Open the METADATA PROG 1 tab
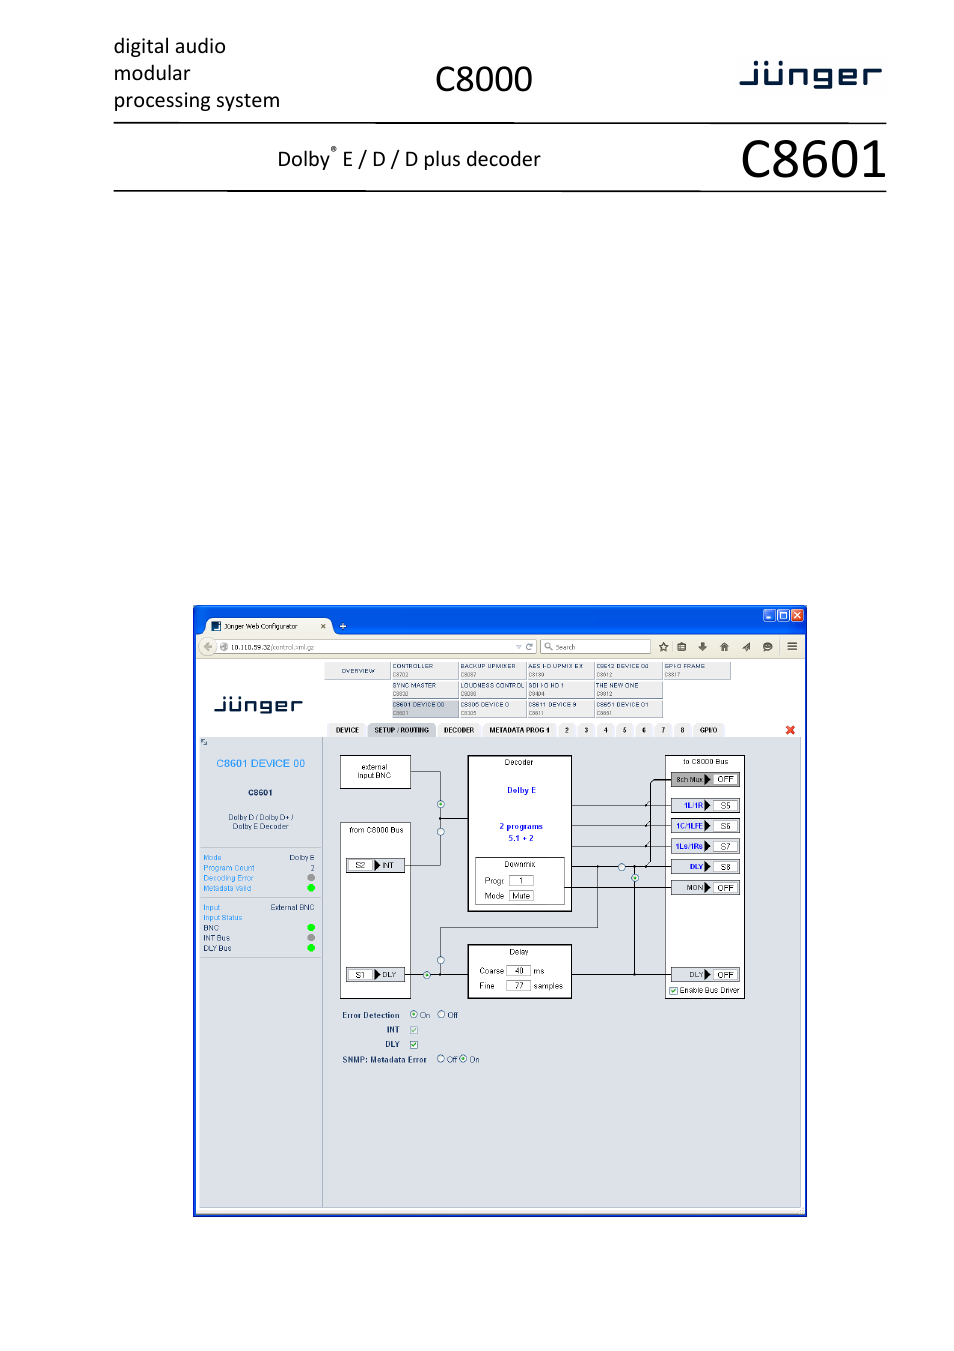Image resolution: width=954 pixels, height=1351 pixels. [x=519, y=730]
